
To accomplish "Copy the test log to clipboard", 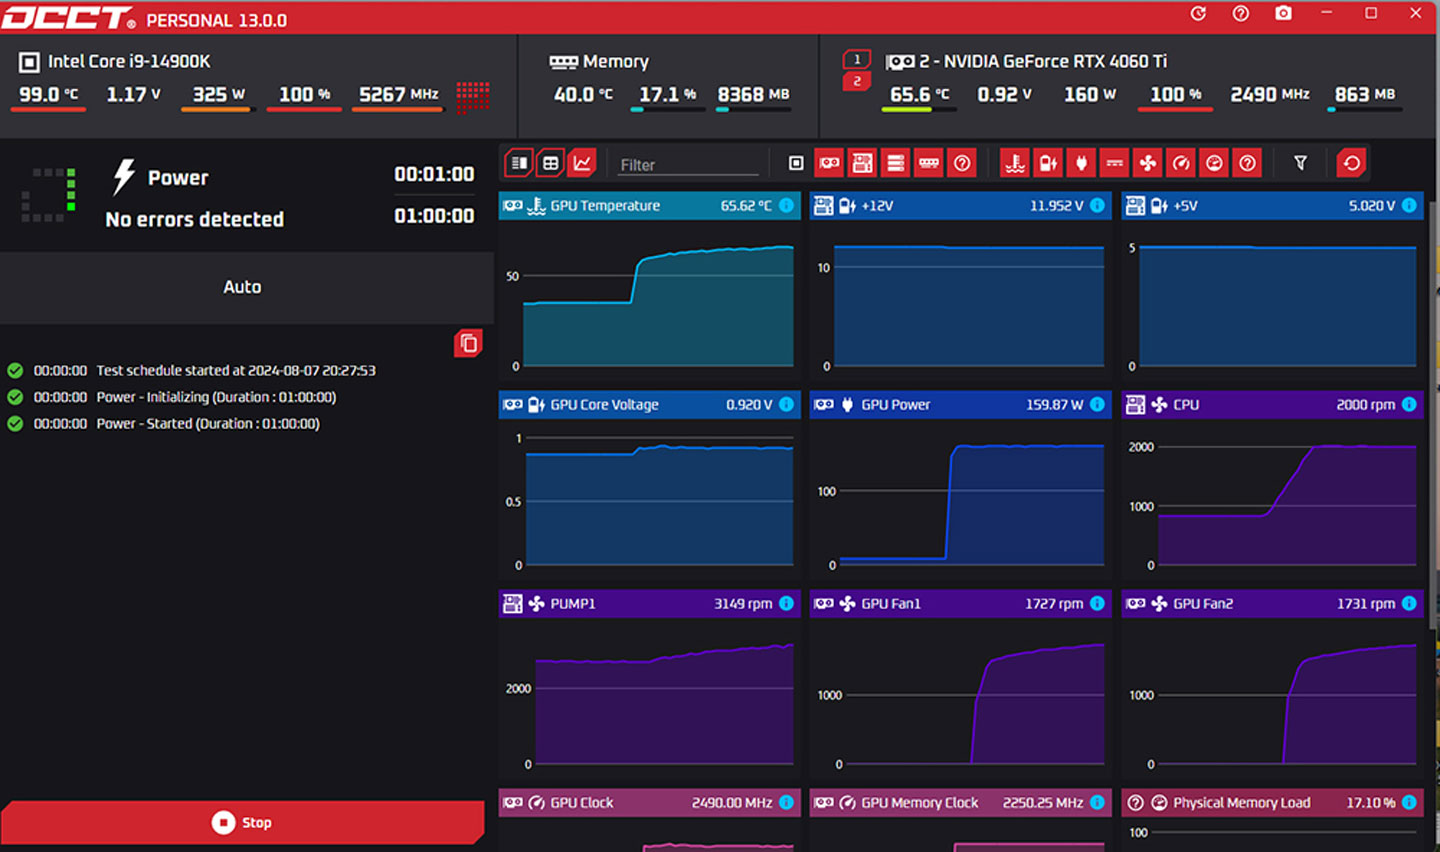I will coord(468,344).
